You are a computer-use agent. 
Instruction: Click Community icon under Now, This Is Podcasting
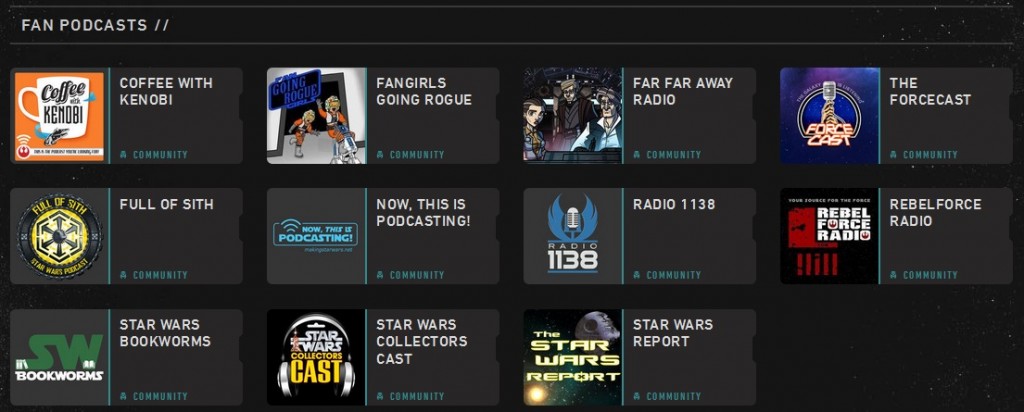380,276
